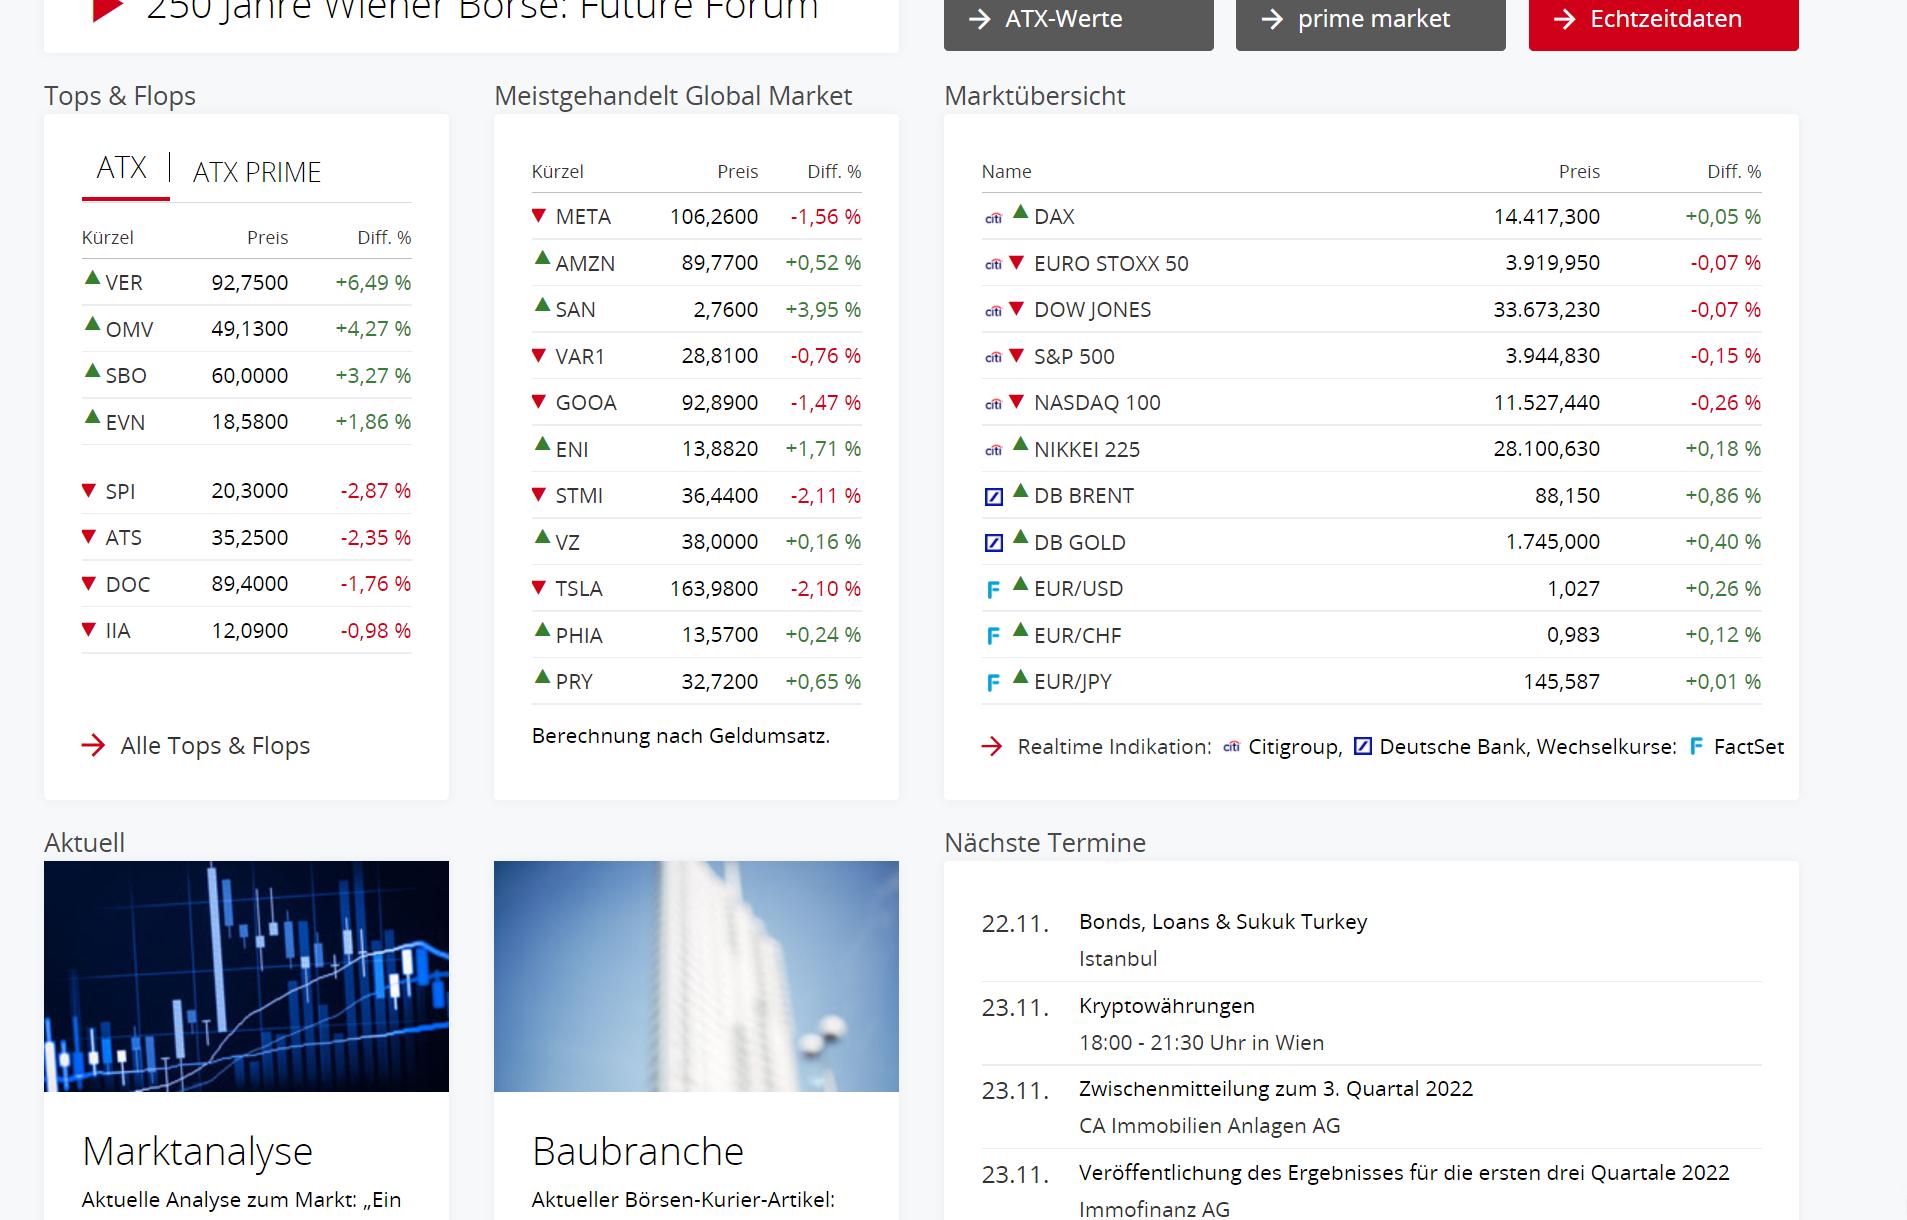This screenshot has height=1220, width=1907.
Task: Click the EURO STOXX 50 index name
Action: pos(1111,264)
